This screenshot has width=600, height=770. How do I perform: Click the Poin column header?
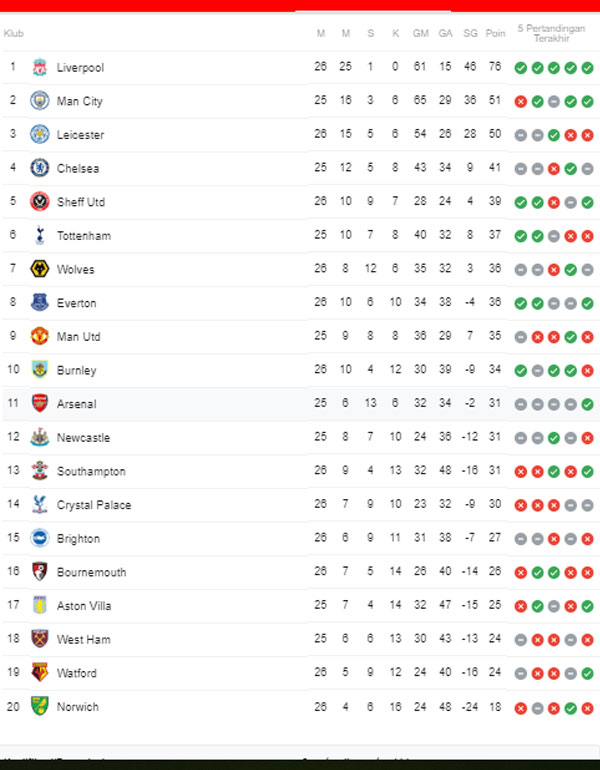495,33
